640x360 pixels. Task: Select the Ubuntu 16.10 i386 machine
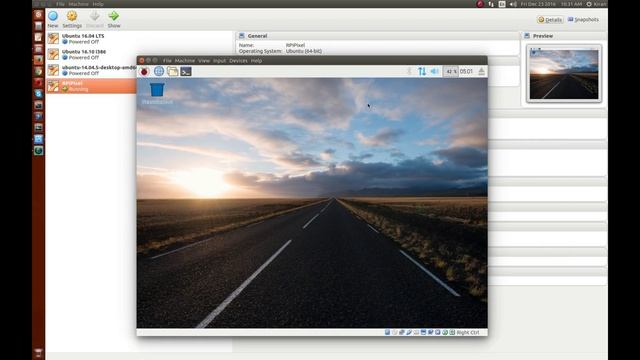coord(91,54)
